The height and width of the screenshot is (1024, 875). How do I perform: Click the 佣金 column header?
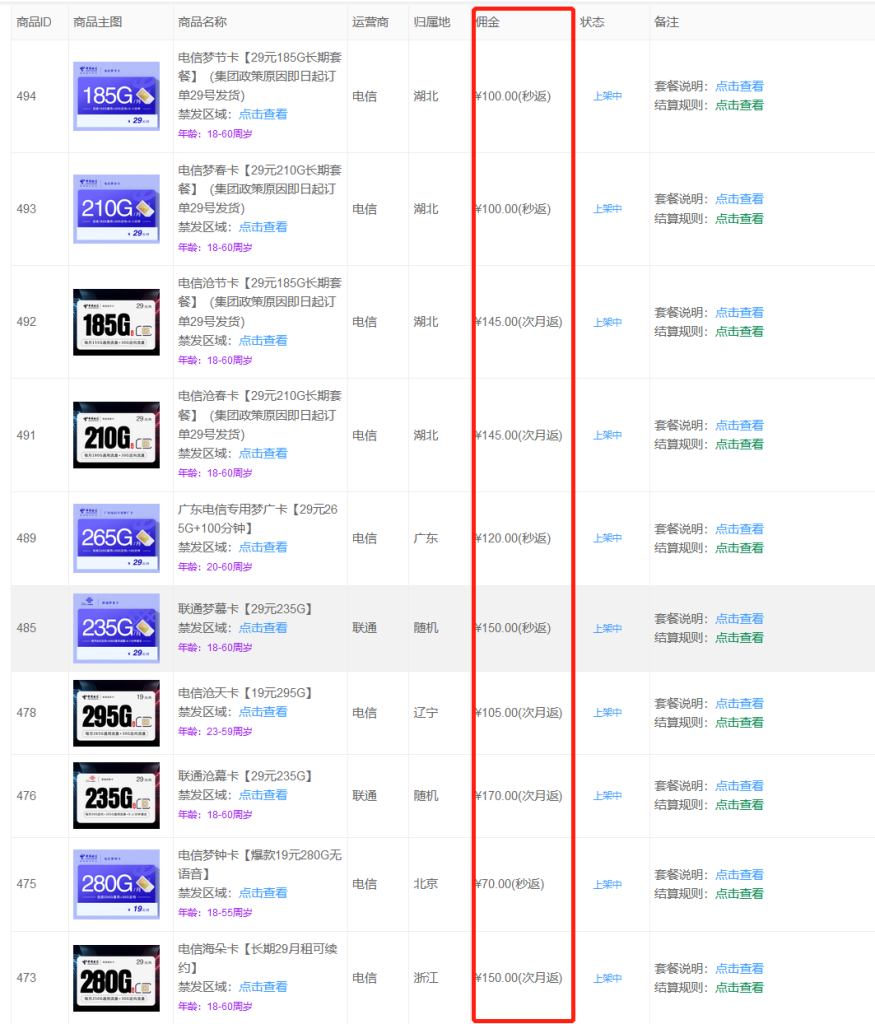[488, 22]
